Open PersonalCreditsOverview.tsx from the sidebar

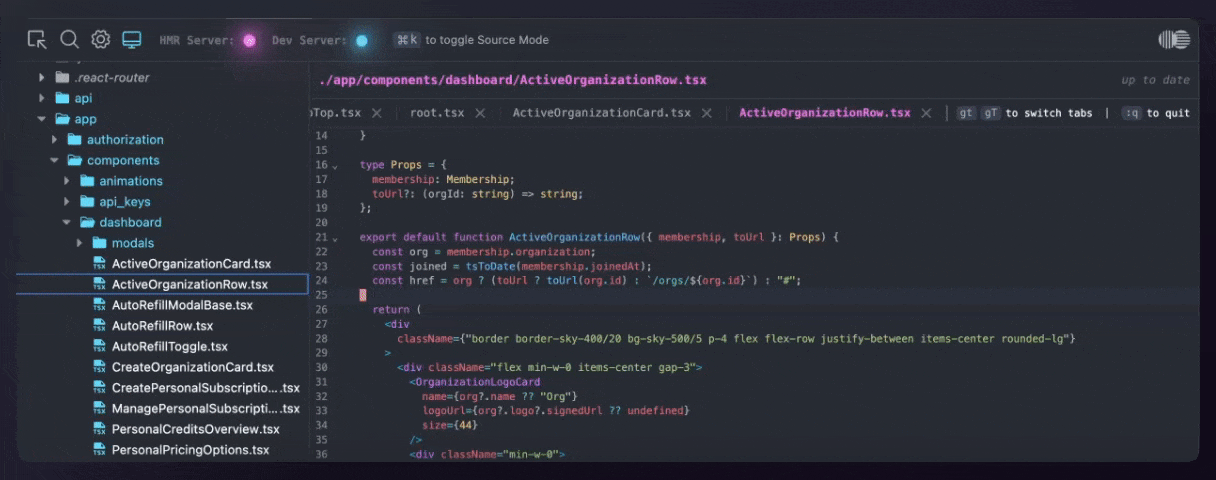[195, 429]
